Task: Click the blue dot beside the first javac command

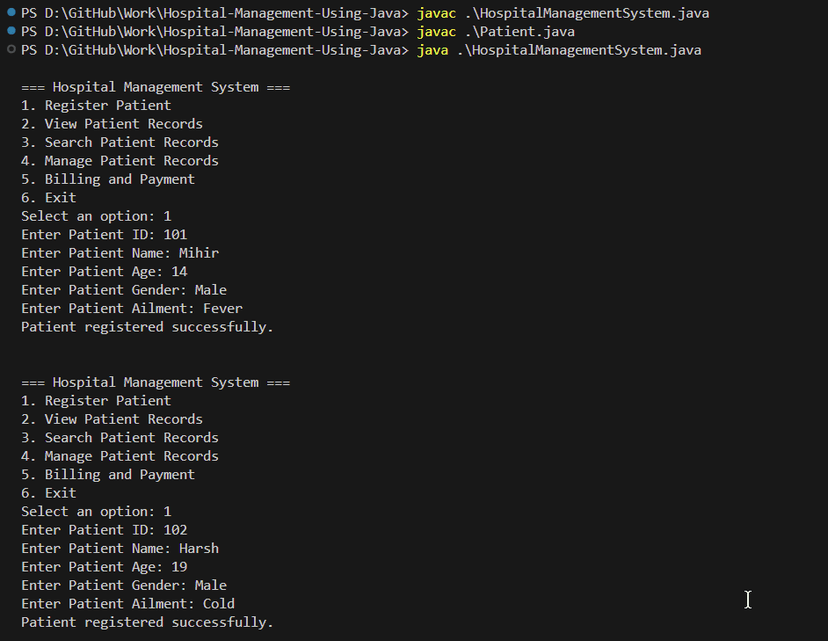Action: coord(10,13)
